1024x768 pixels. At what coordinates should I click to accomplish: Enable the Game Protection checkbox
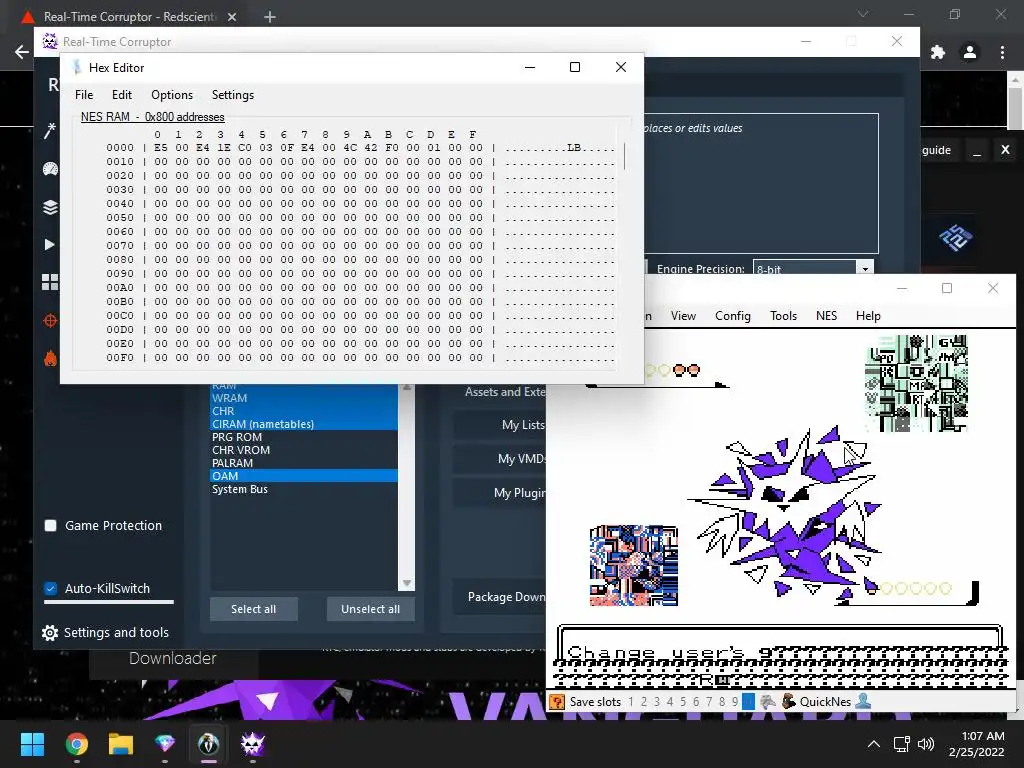(50, 526)
